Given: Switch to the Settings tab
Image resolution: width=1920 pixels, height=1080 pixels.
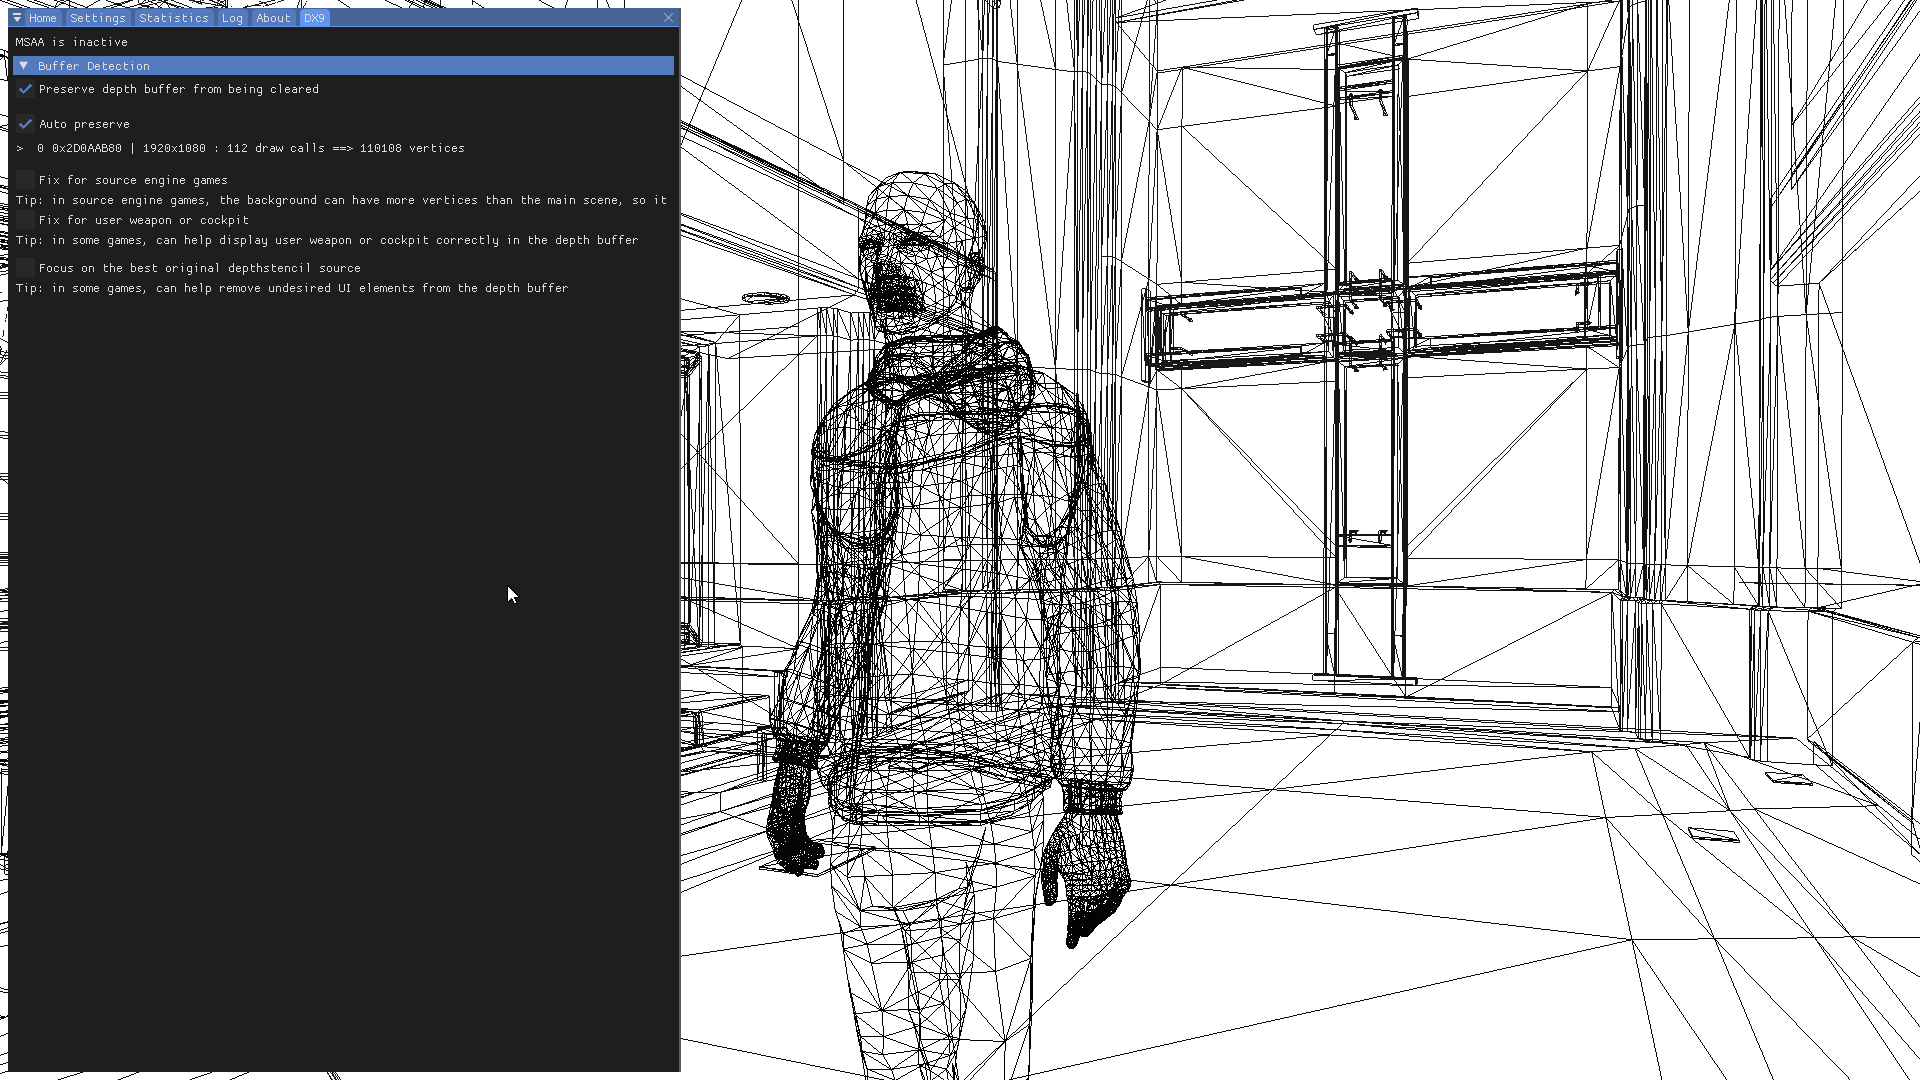Looking at the screenshot, I should [x=98, y=18].
